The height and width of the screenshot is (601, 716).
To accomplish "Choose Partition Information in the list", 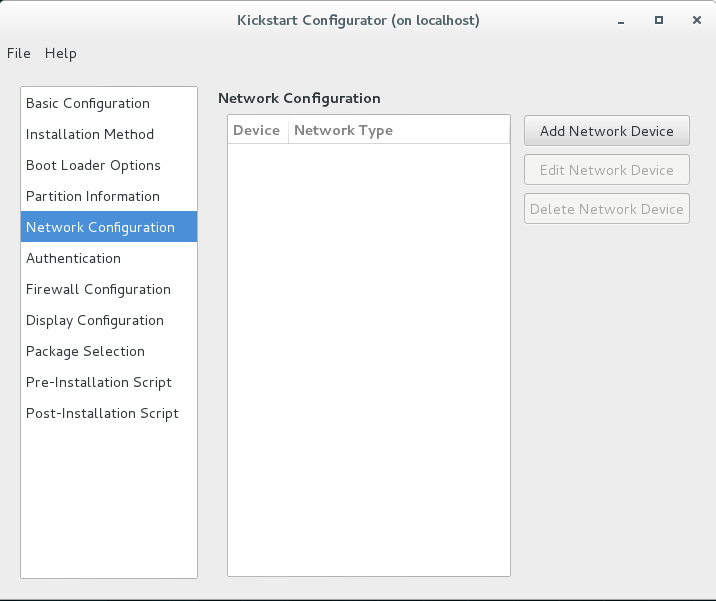I will pos(109,196).
